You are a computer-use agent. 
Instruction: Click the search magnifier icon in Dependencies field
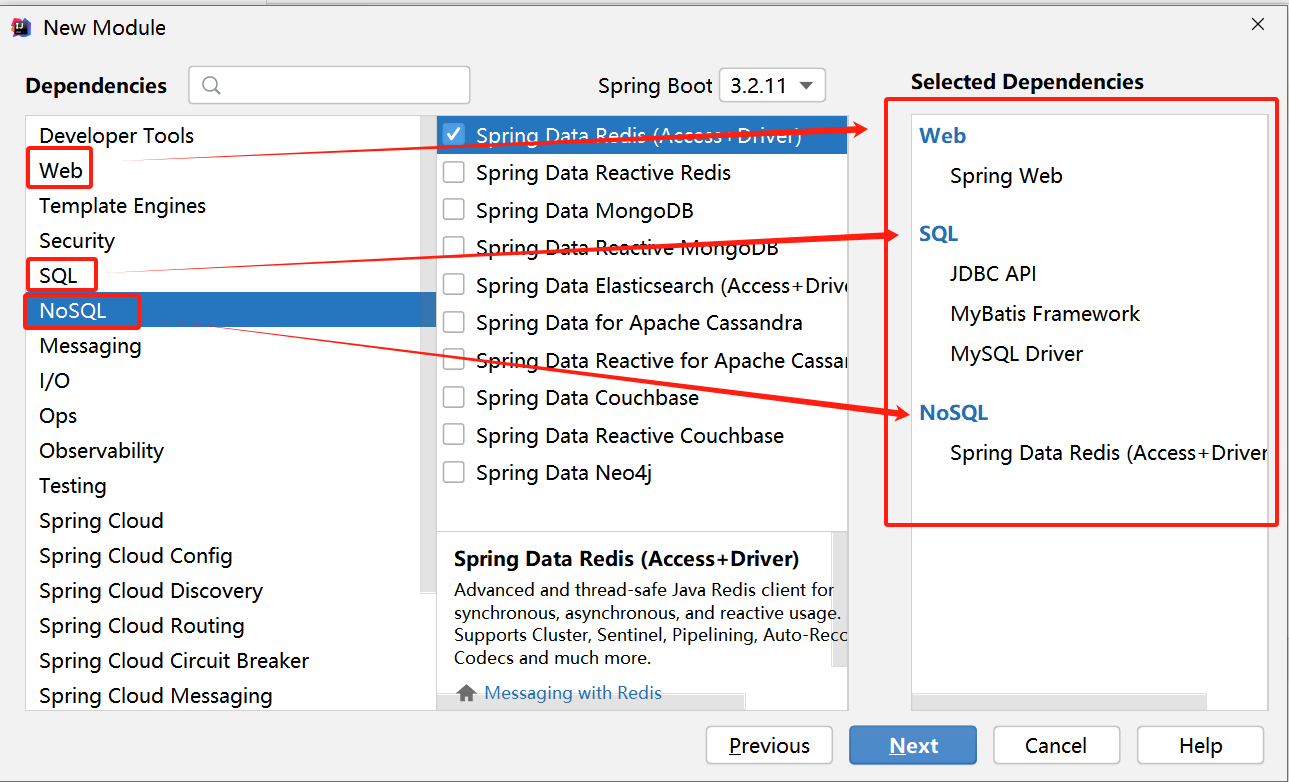tap(211, 86)
